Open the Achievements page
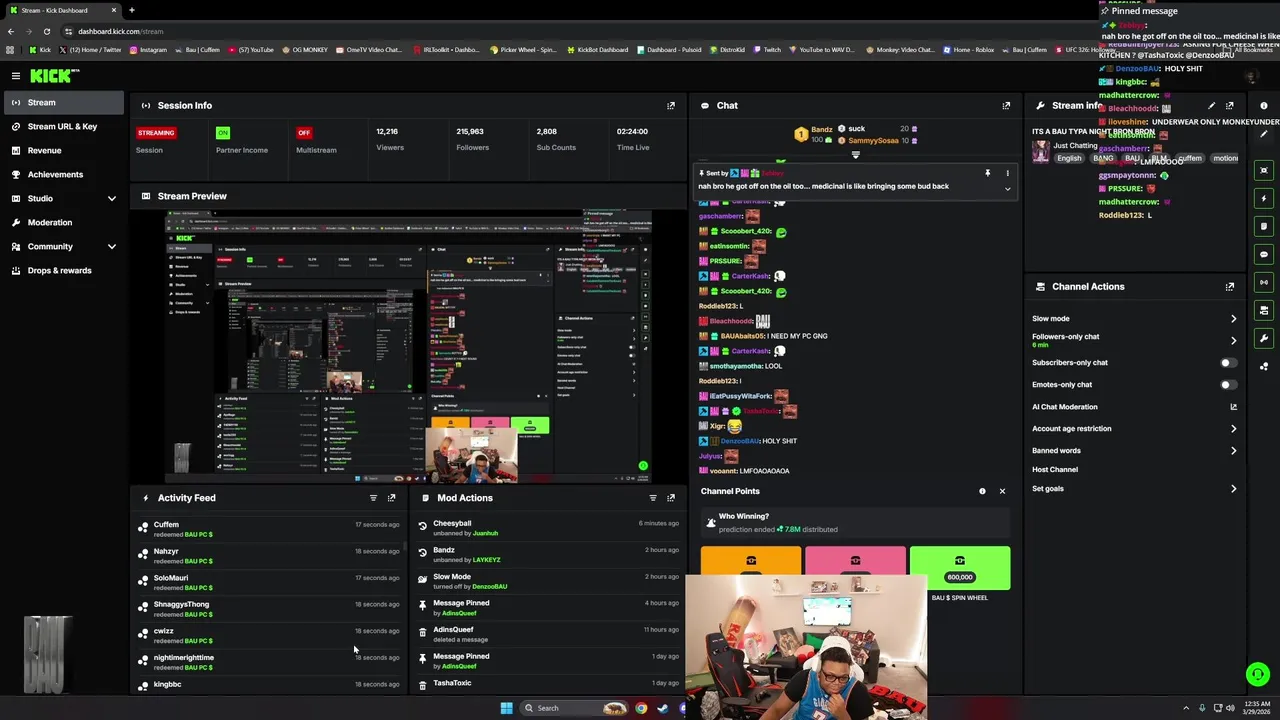 coord(62,174)
